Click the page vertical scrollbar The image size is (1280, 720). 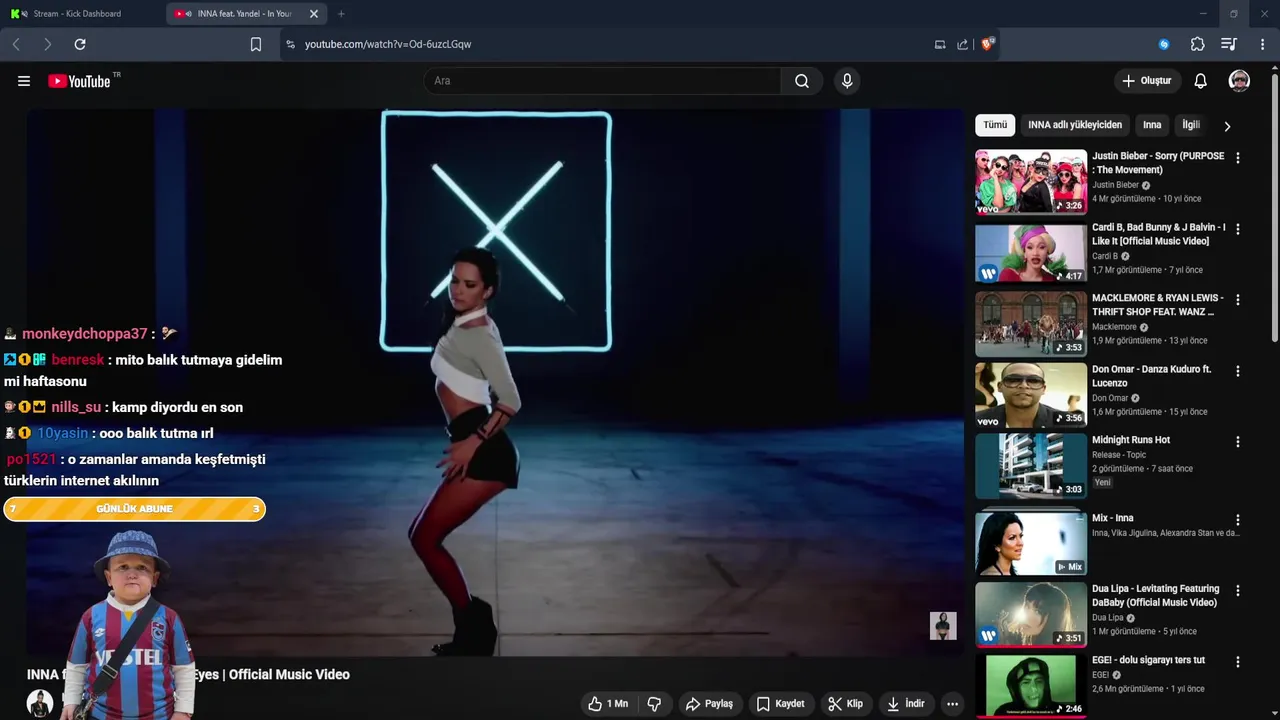(1274, 210)
